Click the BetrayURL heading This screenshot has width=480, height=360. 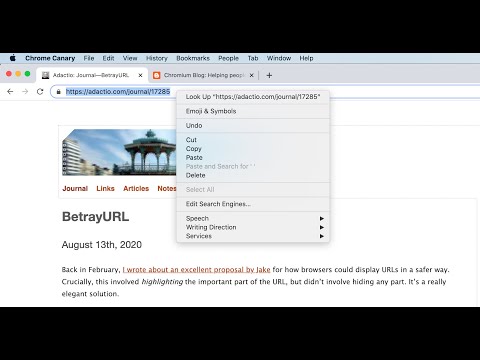click(95, 217)
